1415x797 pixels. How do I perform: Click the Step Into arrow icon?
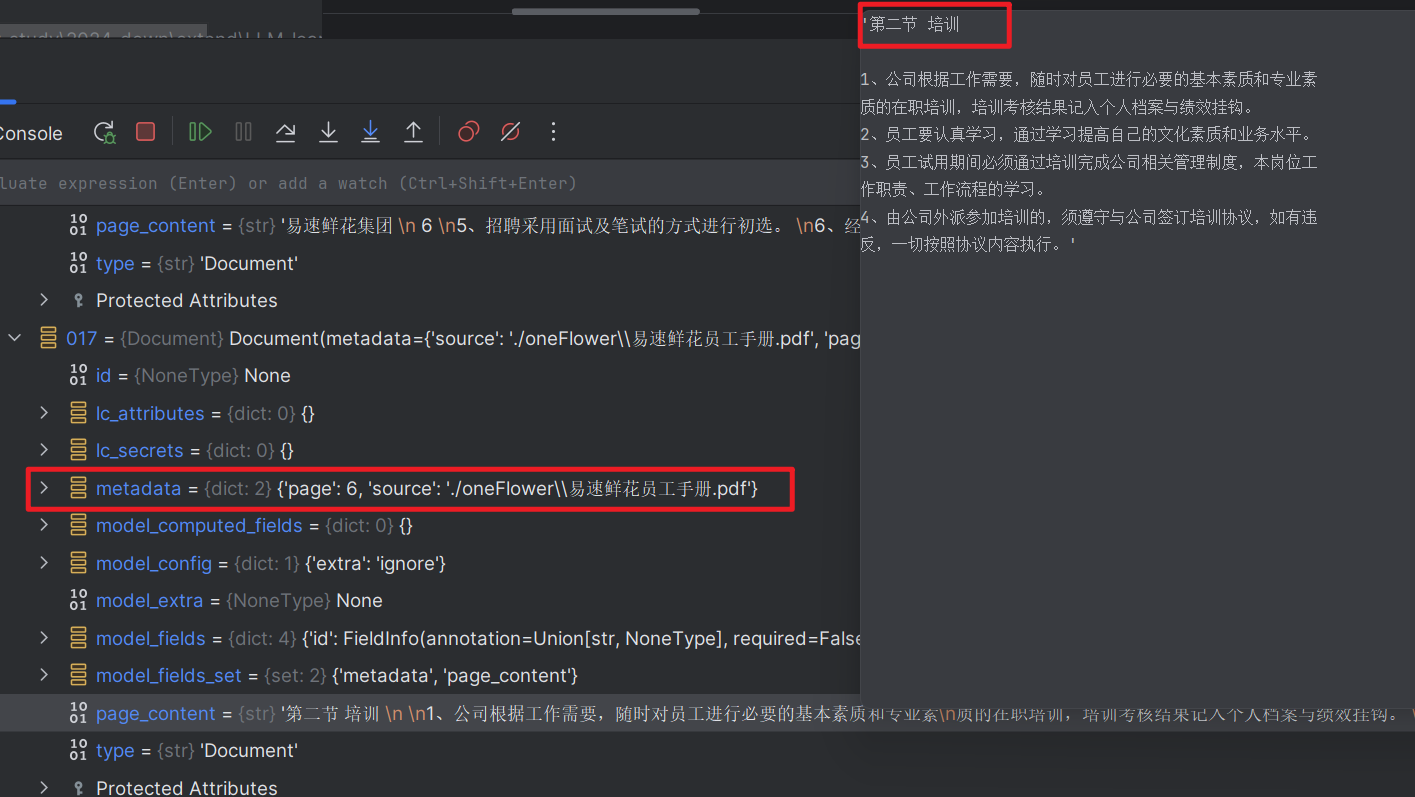328,132
